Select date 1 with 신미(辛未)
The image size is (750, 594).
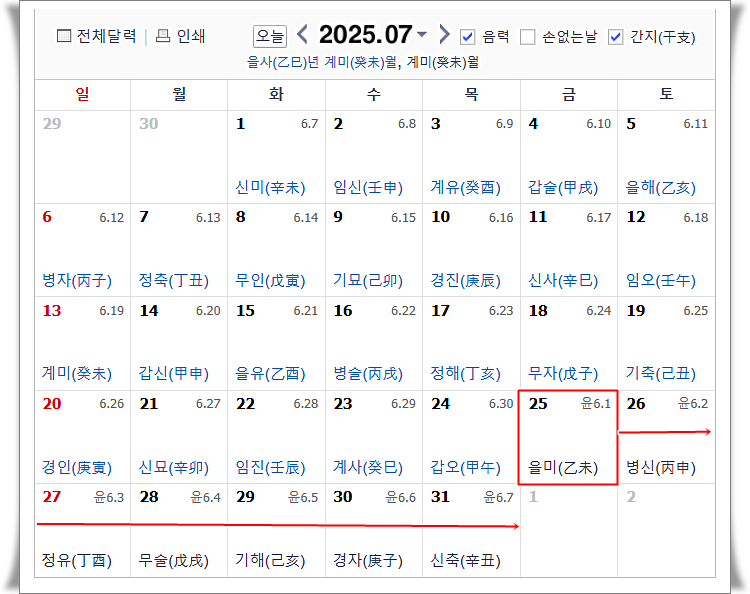click(x=276, y=157)
